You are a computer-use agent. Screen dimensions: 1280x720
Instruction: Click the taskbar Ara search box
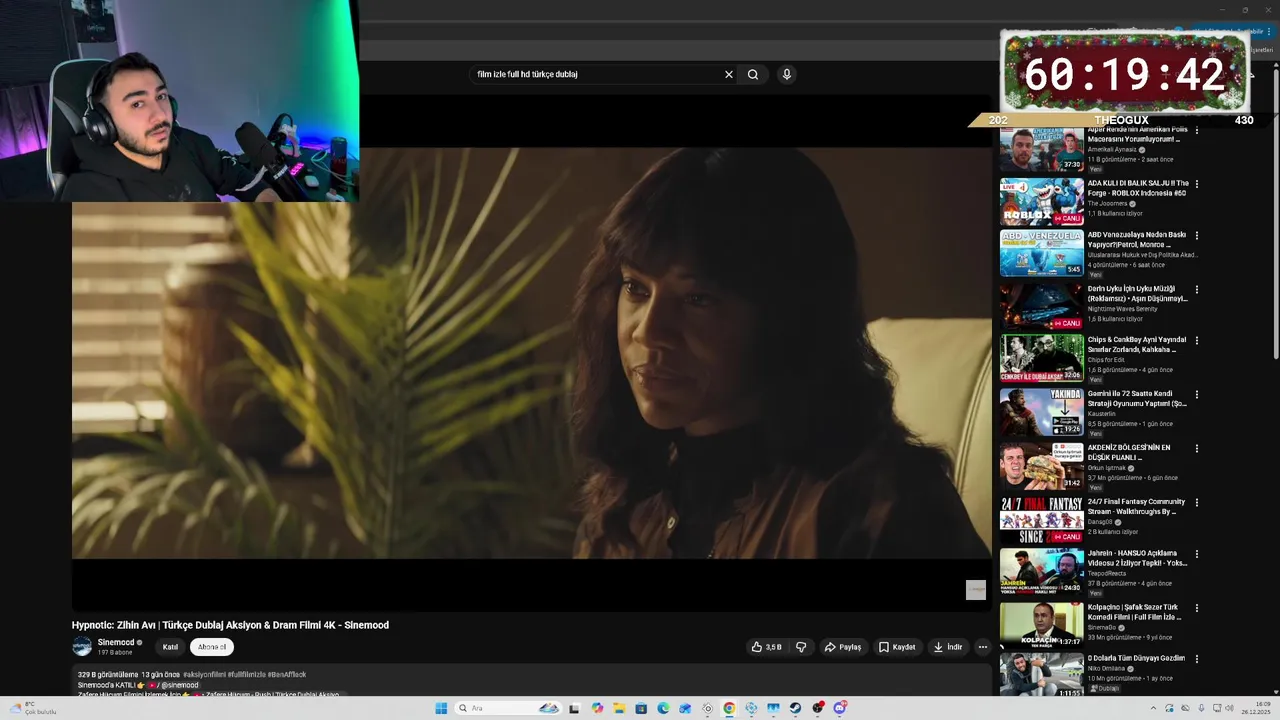pyautogui.click(x=508, y=708)
